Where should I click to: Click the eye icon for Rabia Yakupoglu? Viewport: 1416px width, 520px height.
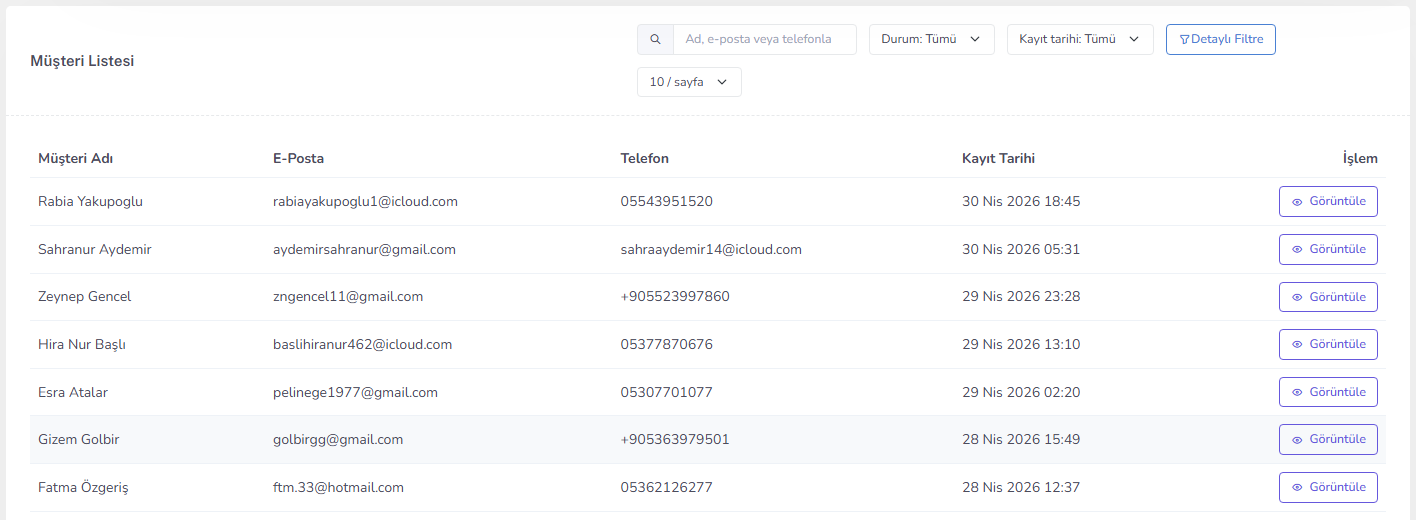[x=1297, y=202]
